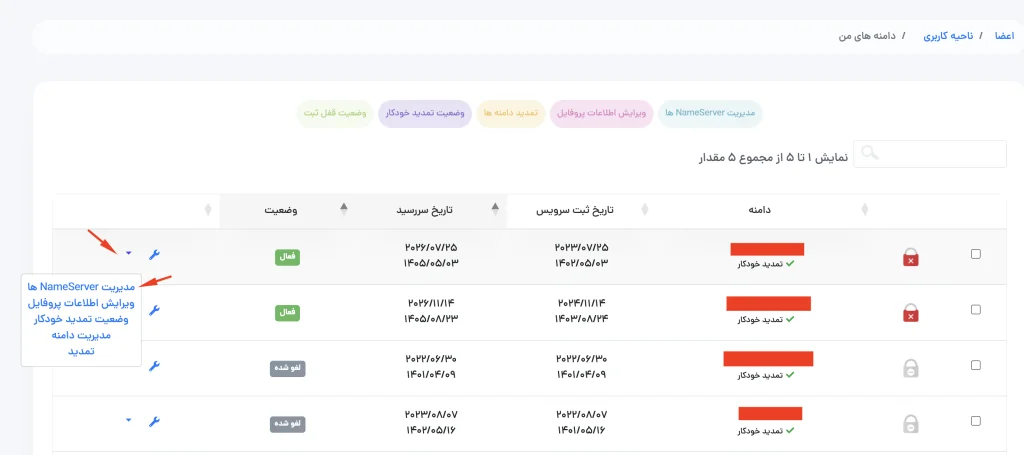Click the red lock icon in the second domain row
Viewport: 1024px width, 455px height.
tap(910, 314)
